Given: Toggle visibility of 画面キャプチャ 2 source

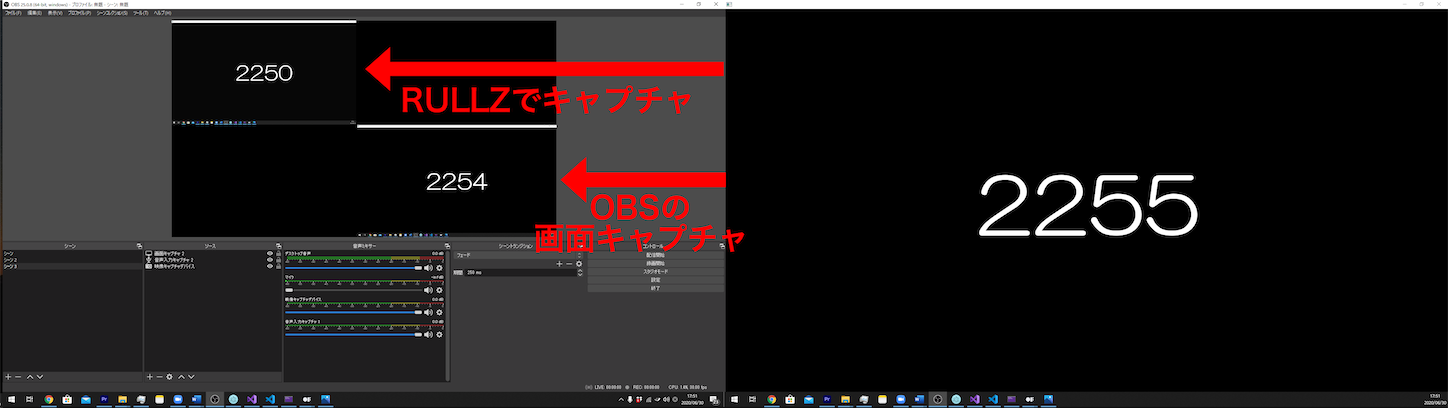Looking at the screenshot, I should [270, 254].
